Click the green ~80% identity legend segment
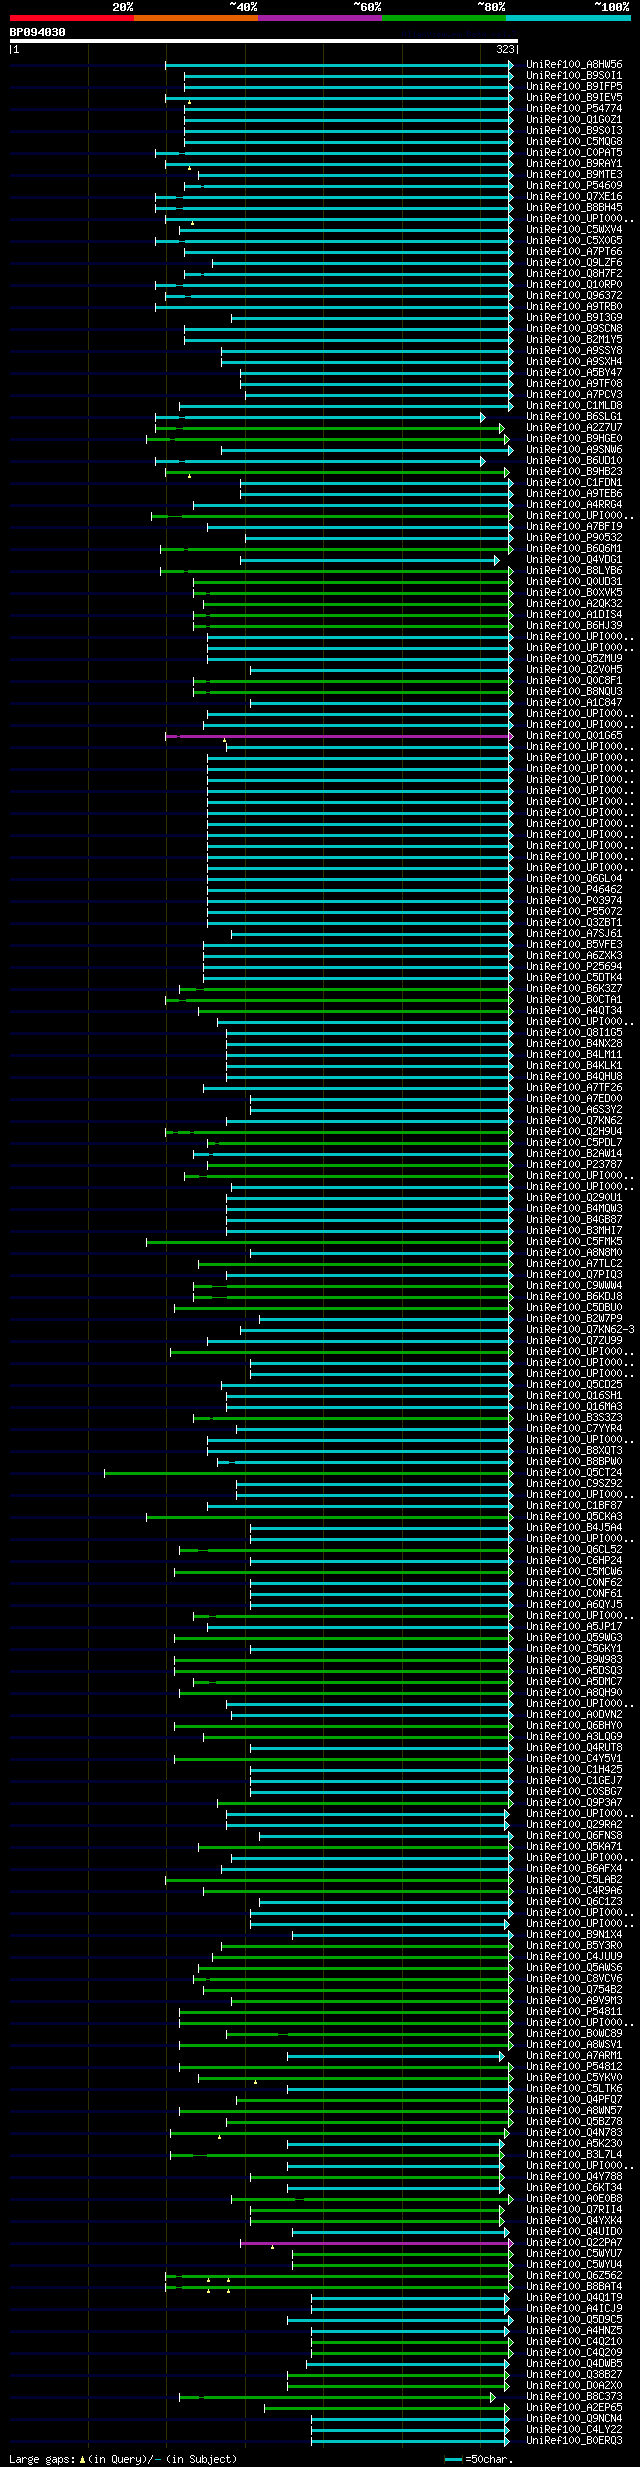This screenshot has width=640, height=2467. (x=444, y=18)
